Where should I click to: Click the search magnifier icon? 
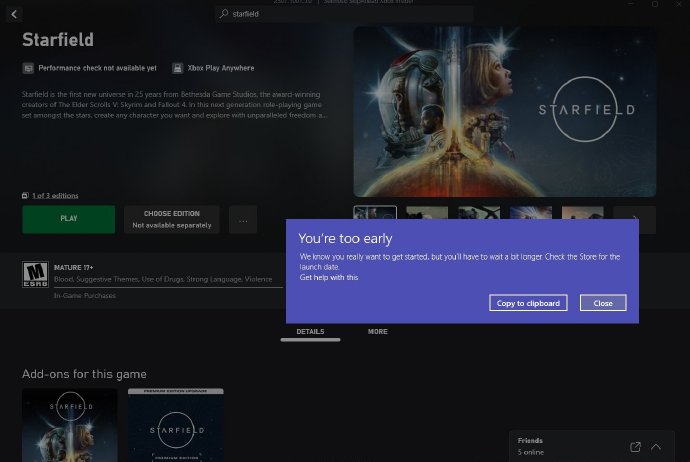coord(223,14)
